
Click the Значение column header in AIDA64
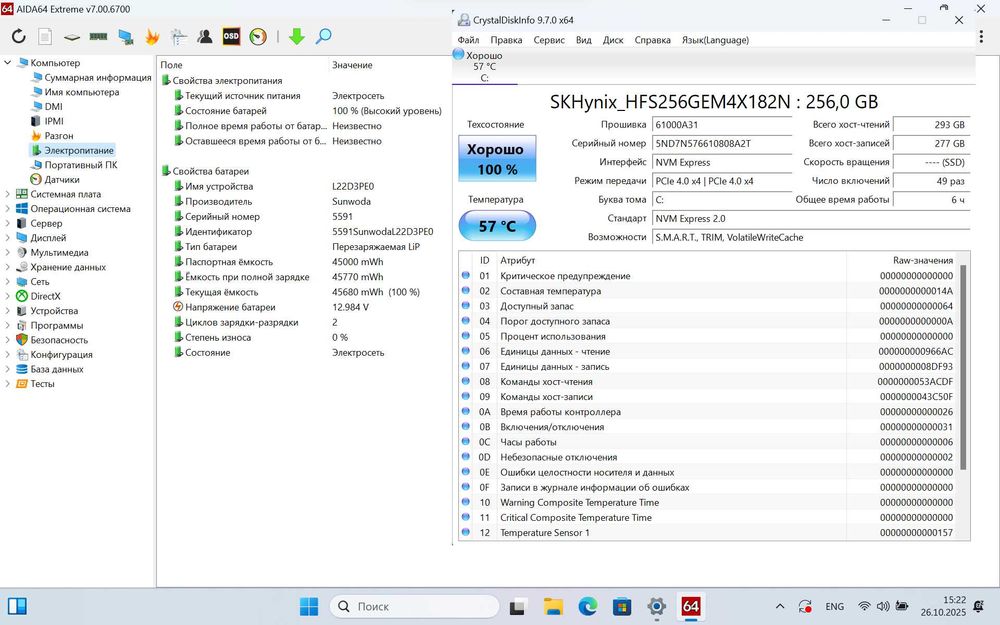(352, 65)
